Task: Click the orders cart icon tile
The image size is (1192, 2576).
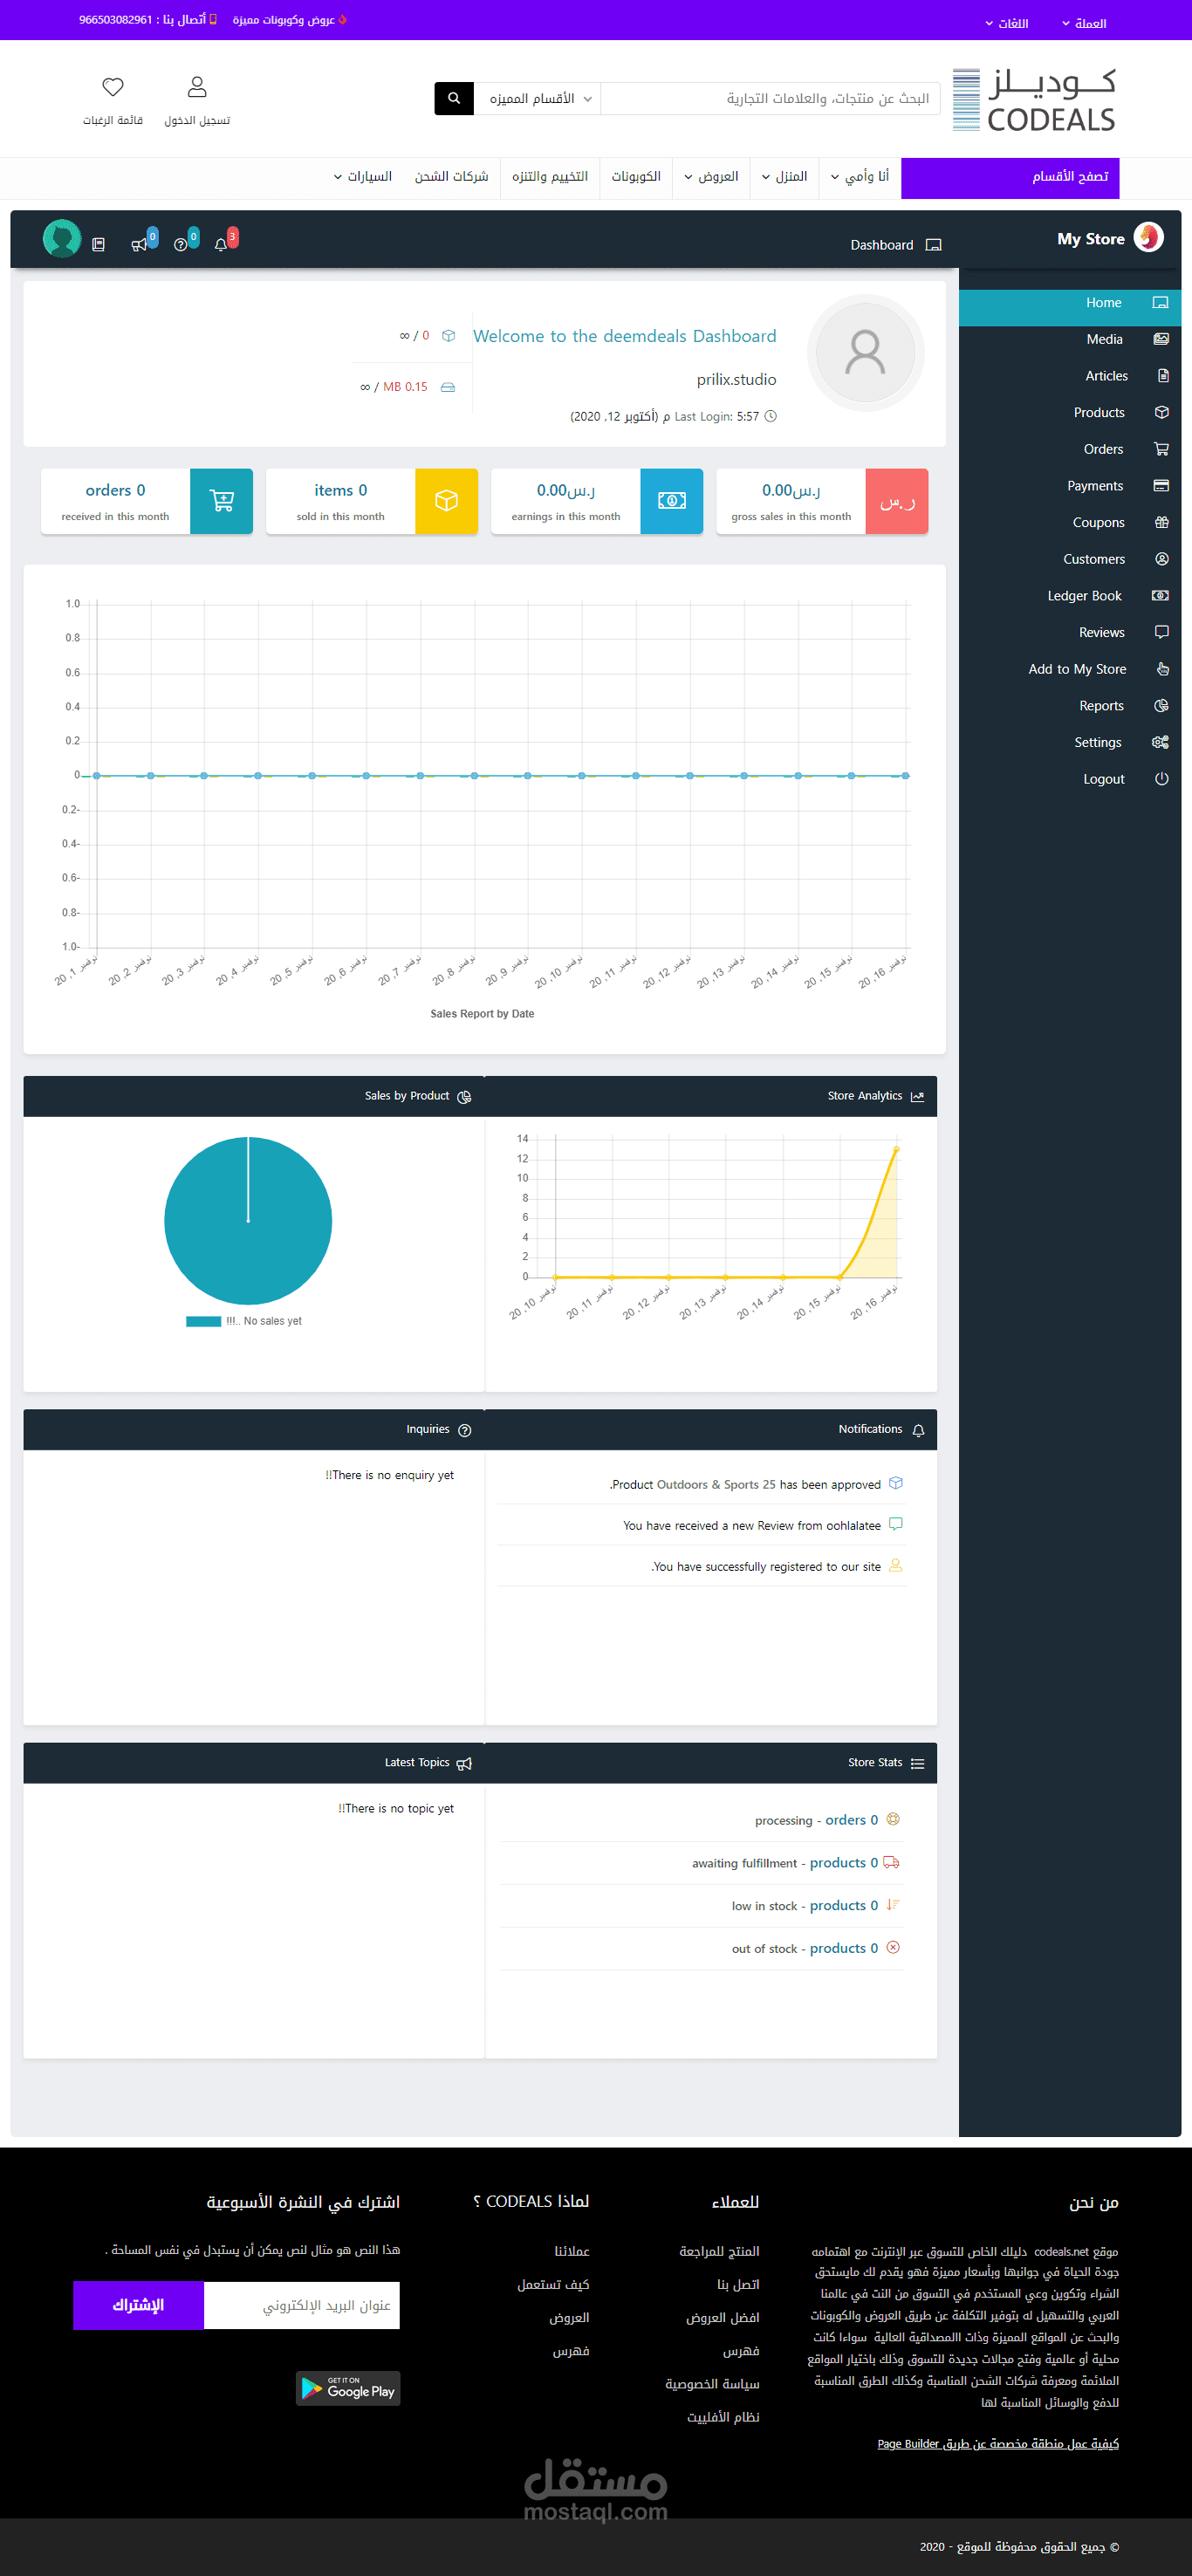Action: pos(222,501)
